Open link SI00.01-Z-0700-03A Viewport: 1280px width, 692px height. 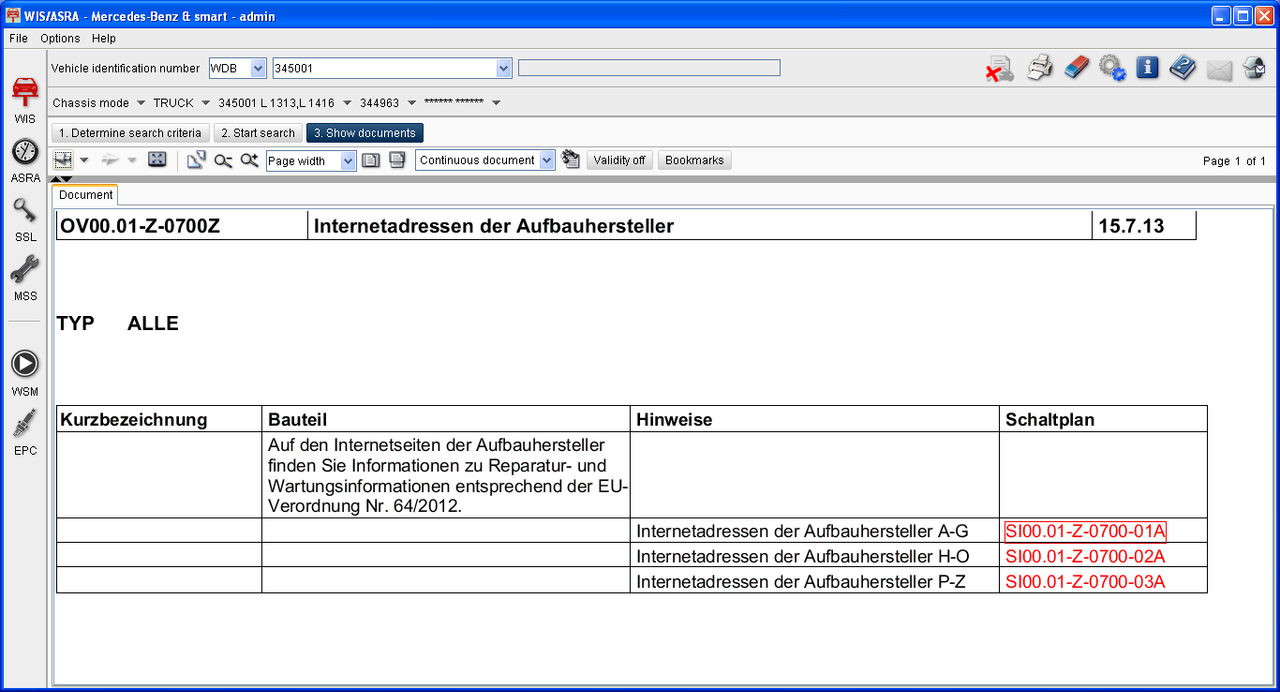1085,581
